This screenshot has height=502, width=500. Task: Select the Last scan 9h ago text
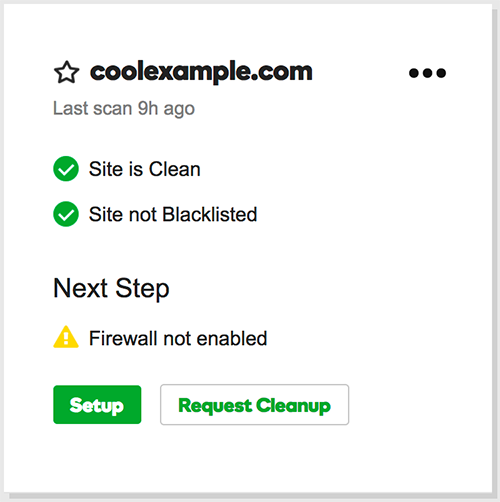[124, 109]
